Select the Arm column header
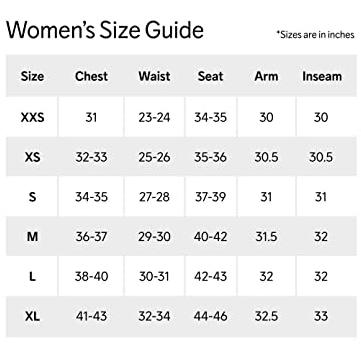This screenshot has width=361, height=361. [266, 76]
